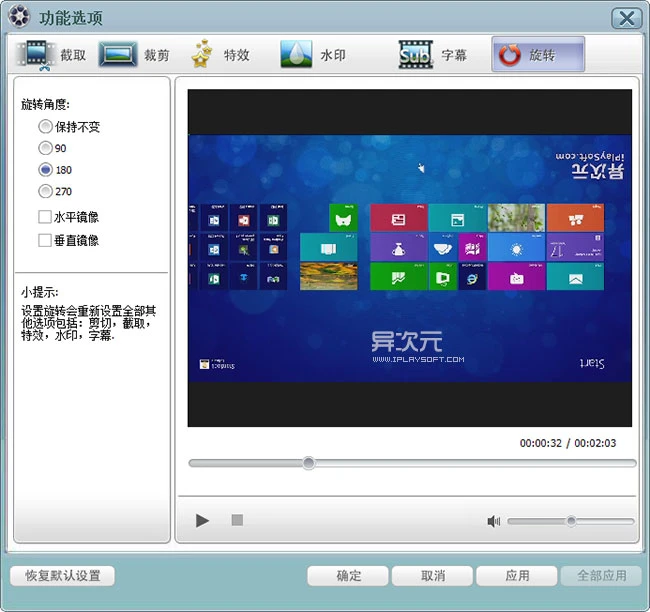The height and width of the screenshot is (612, 650).
Task: Click the 应用 apply button
Action: (x=517, y=576)
